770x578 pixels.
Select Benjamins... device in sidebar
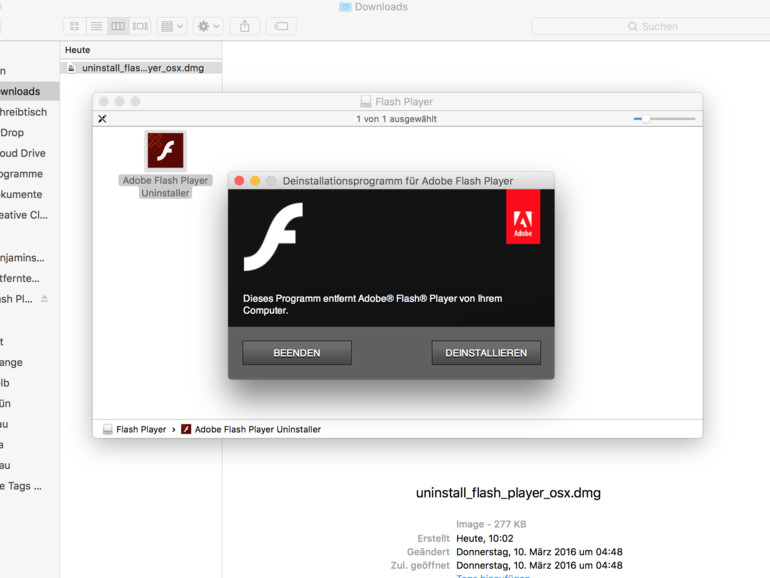pos(28,258)
